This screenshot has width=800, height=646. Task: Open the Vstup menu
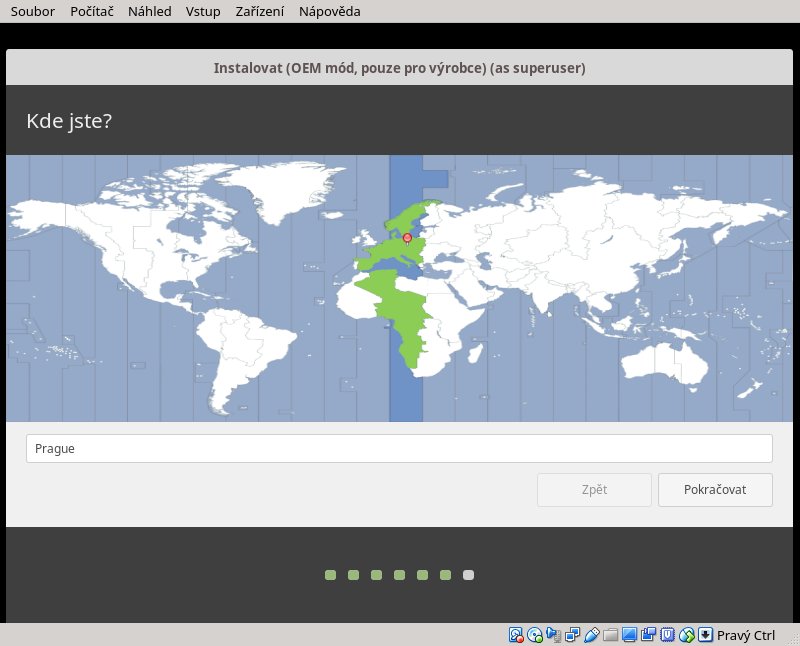[x=203, y=11]
